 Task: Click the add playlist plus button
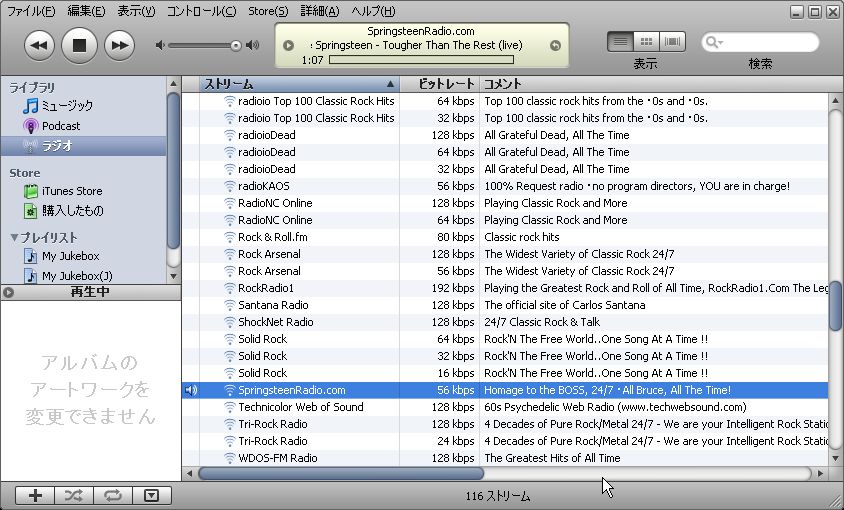point(35,495)
